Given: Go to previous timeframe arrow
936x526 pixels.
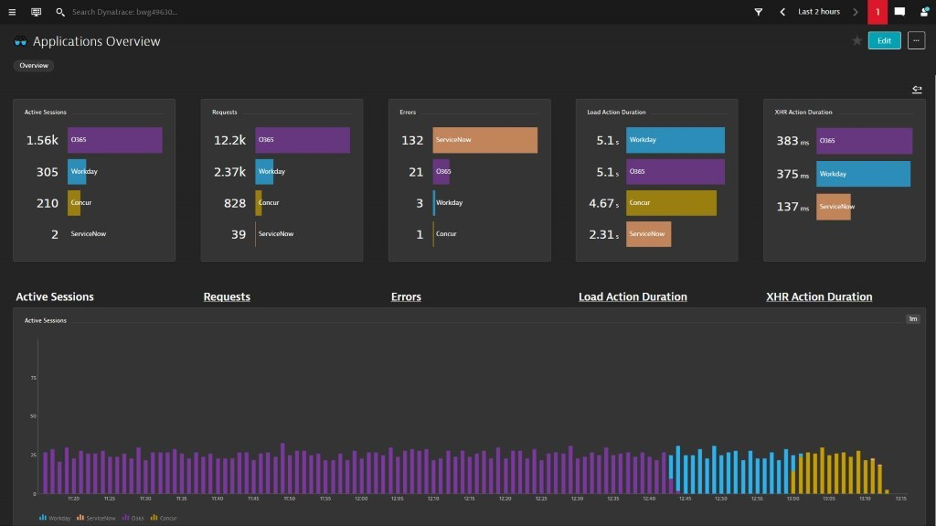Looking at the screenshot, I should click(782, 12).
